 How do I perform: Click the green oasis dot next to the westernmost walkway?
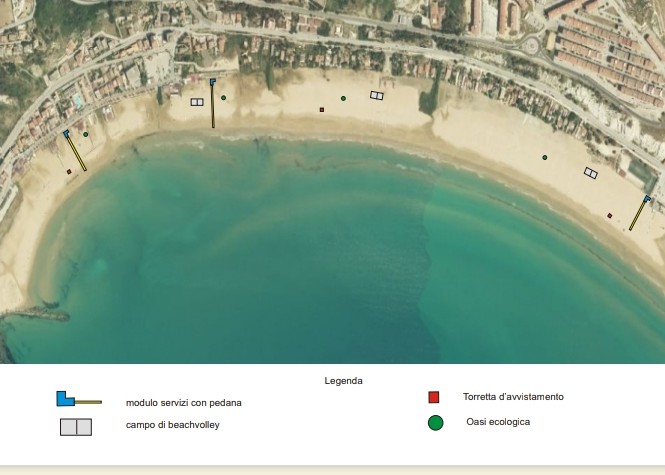(86, 134)
